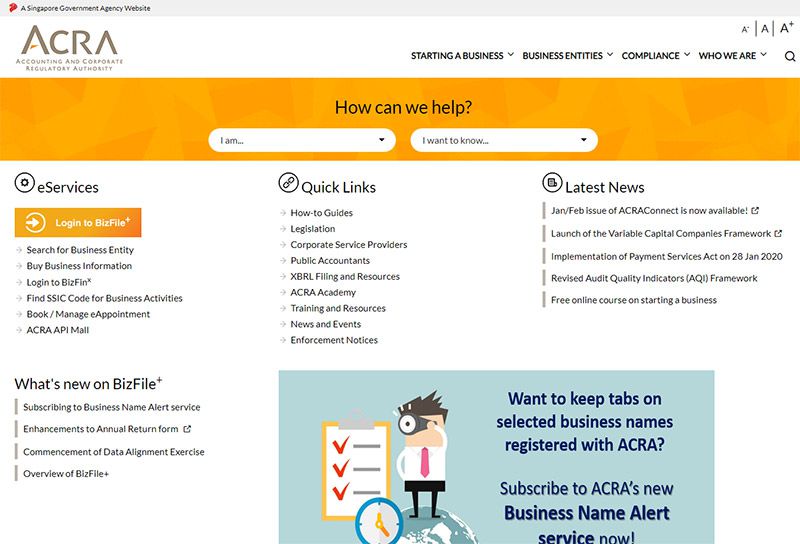Open Buy Business Information link
This screenshot has width=800, height=544.
(x=79, y=266)
